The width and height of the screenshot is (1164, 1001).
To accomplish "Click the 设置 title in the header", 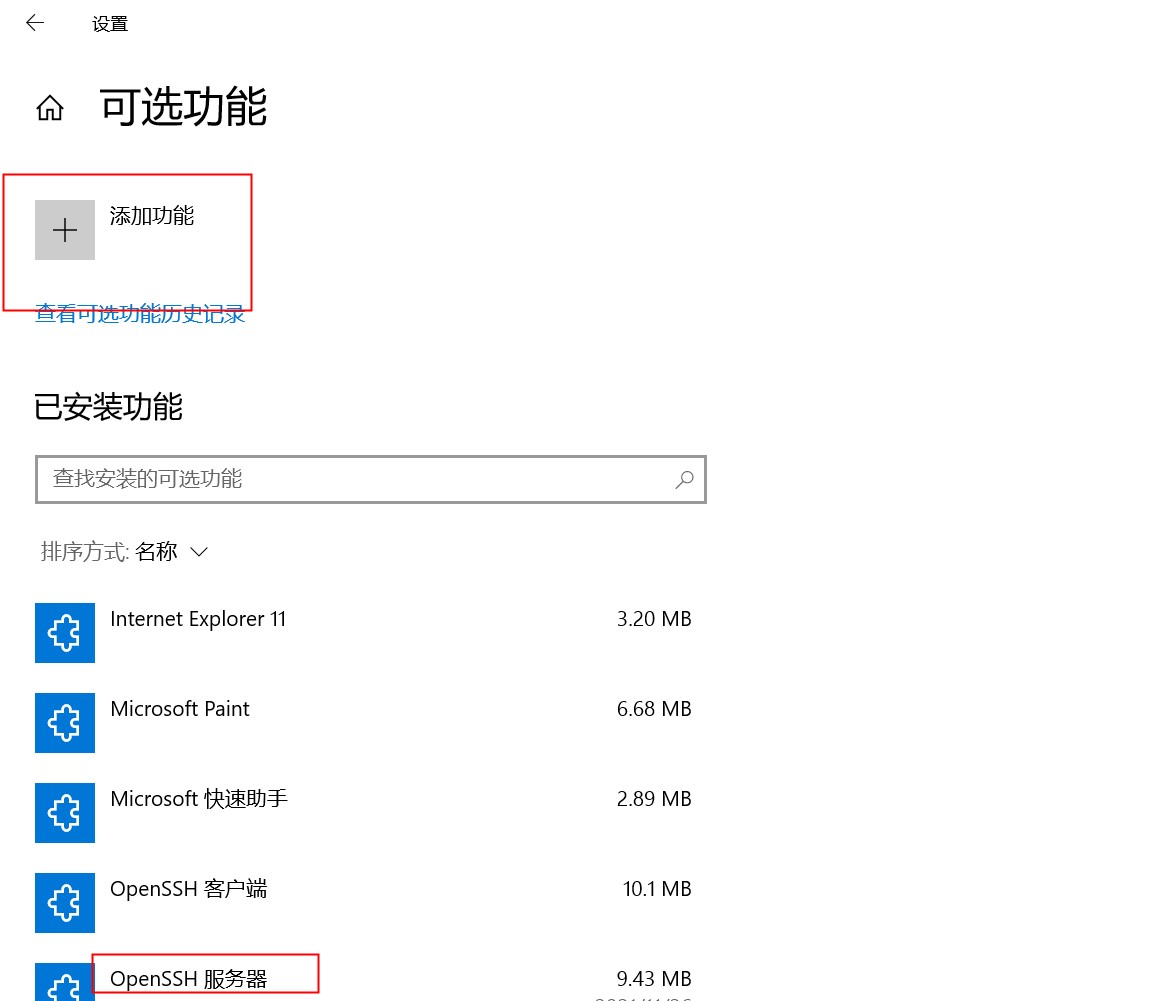I will (109, 22).
